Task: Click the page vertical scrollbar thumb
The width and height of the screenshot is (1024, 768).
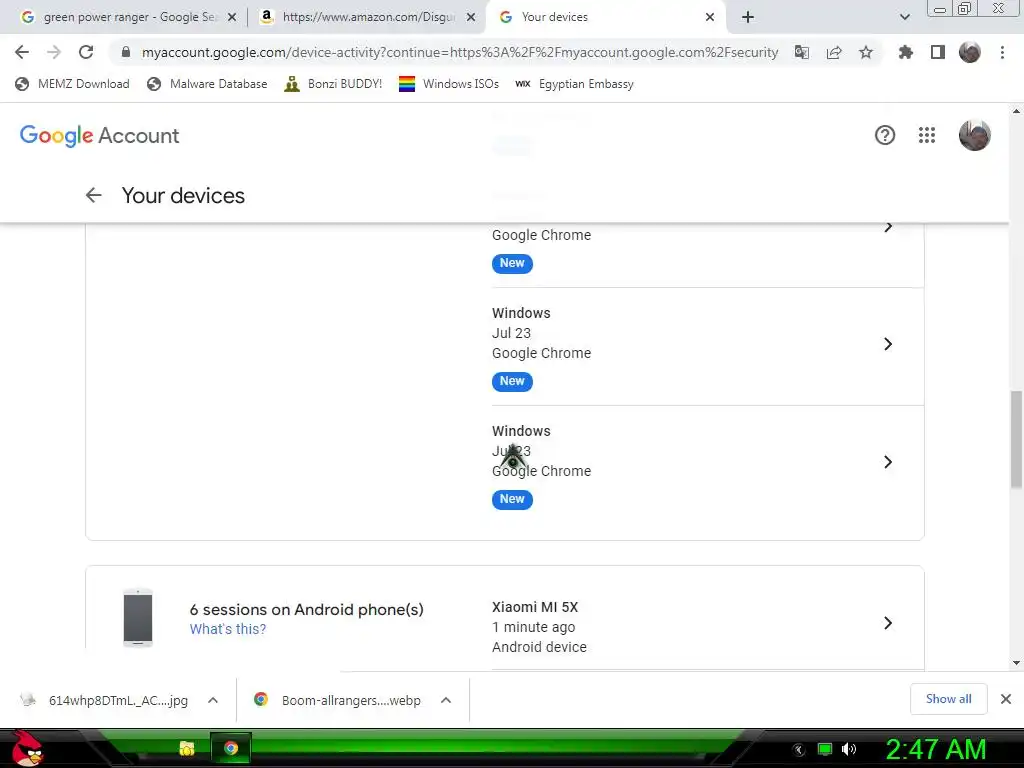Action: coord(1016,439)
